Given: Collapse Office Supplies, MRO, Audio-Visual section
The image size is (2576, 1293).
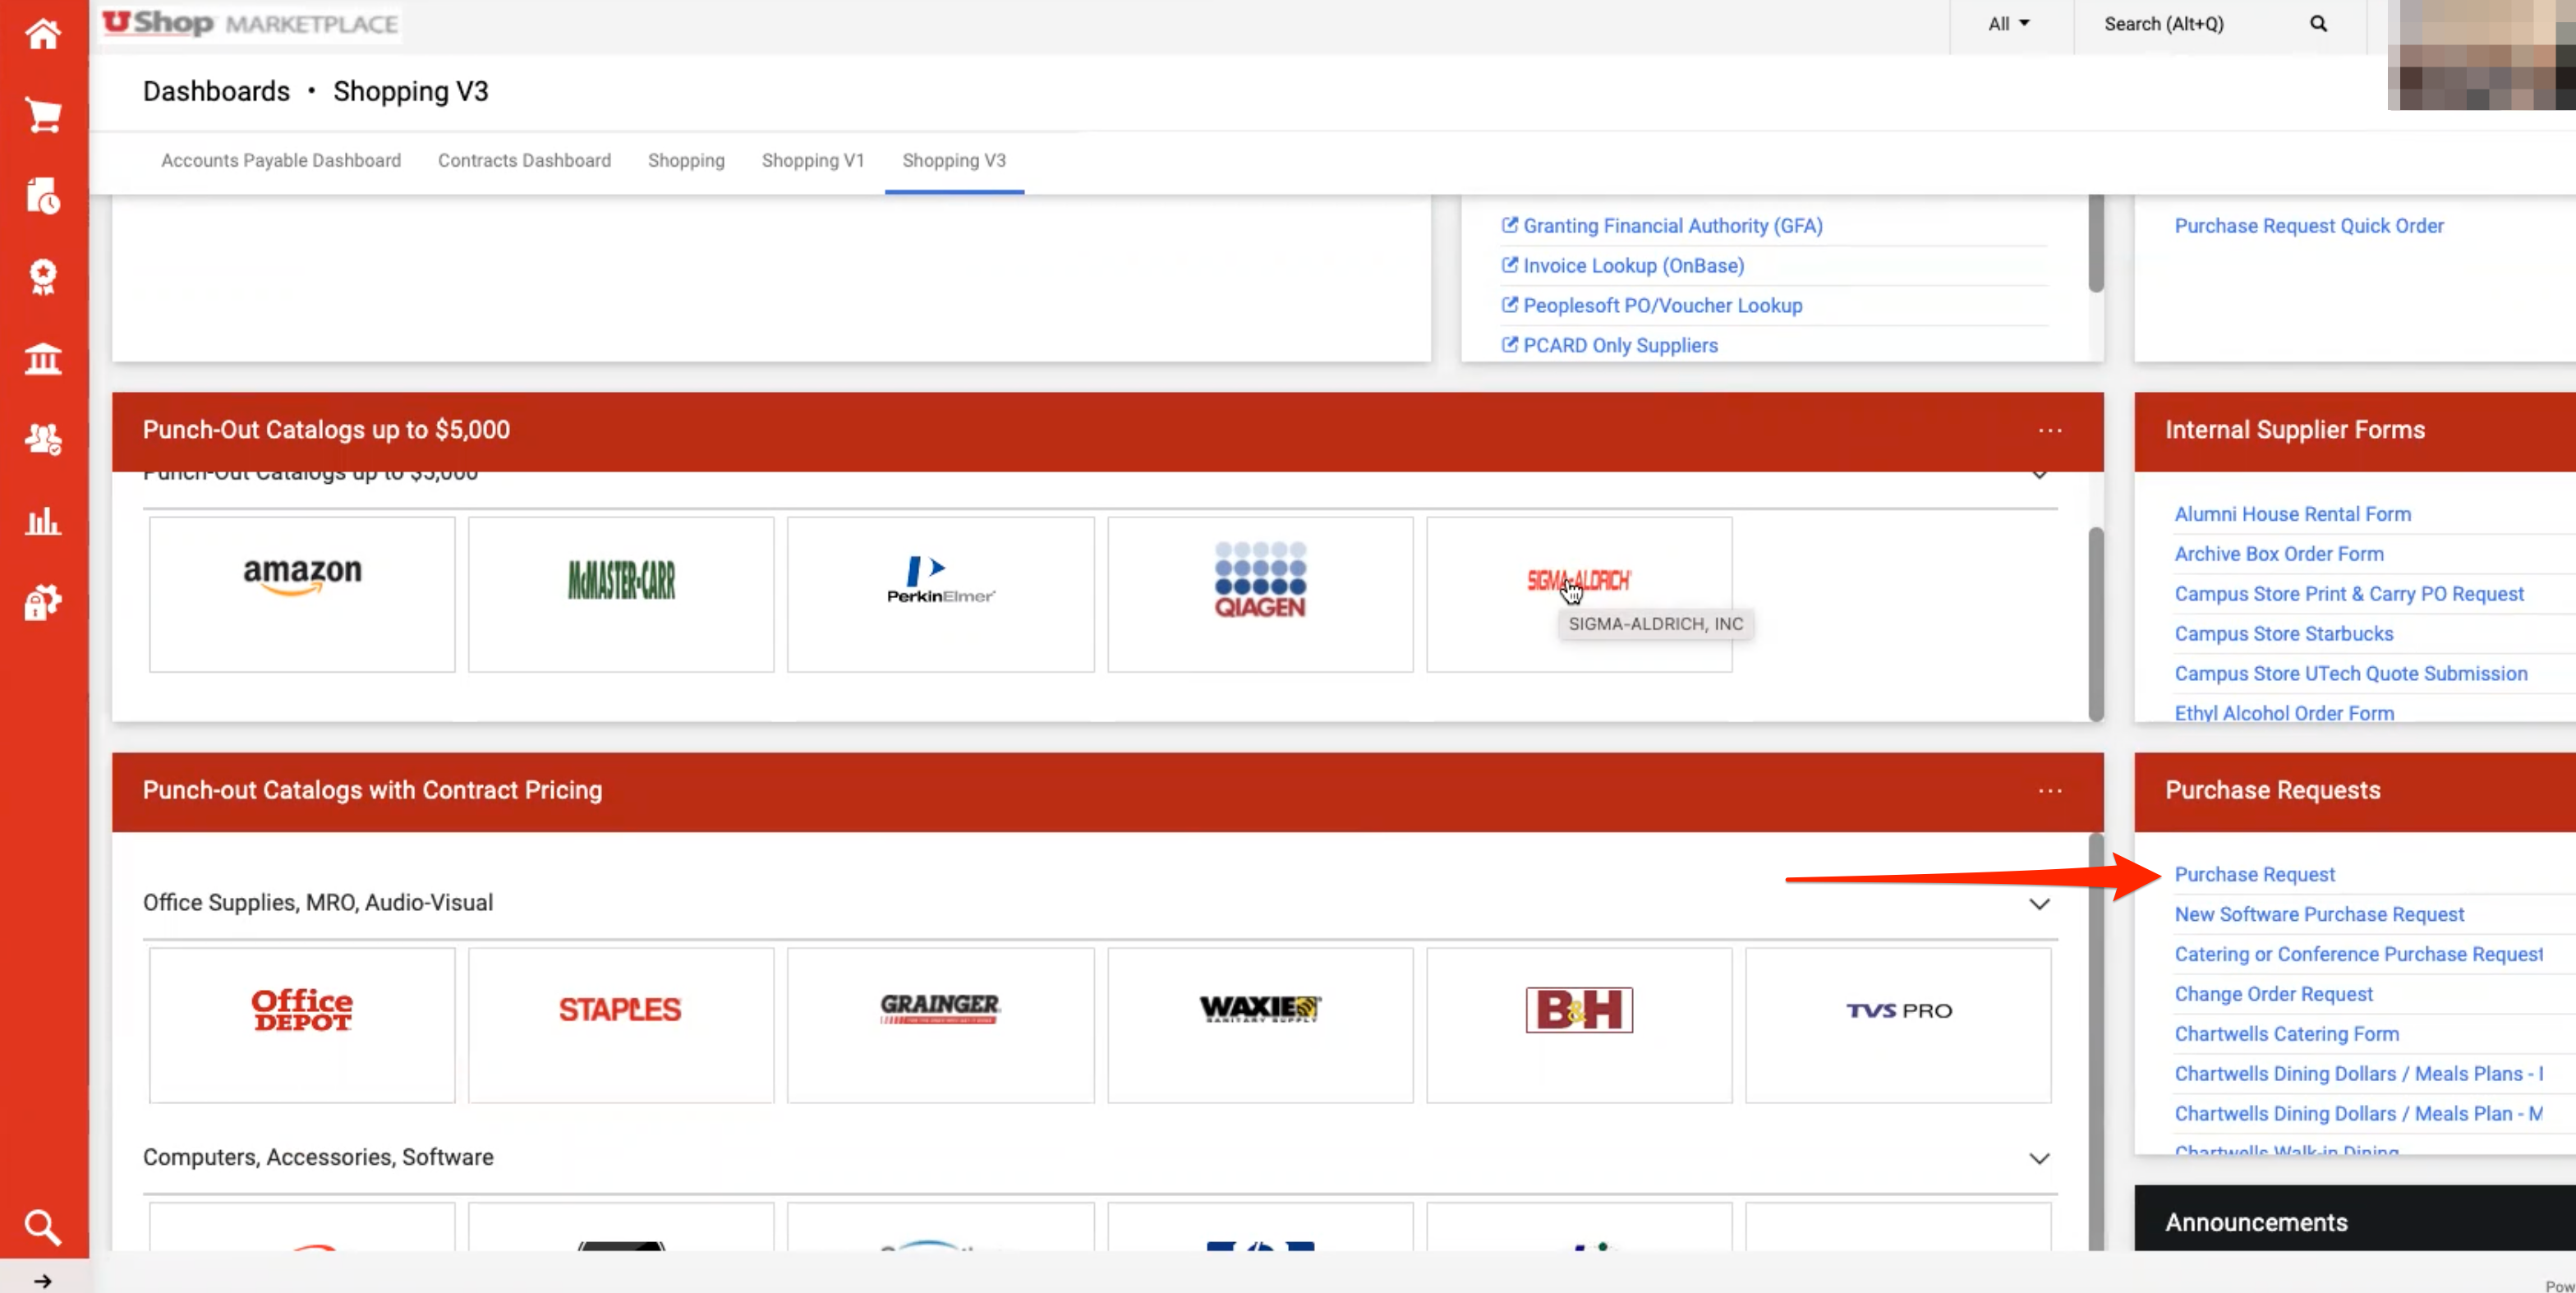Looking at the screenshot, I should [x=2039, y=904].
